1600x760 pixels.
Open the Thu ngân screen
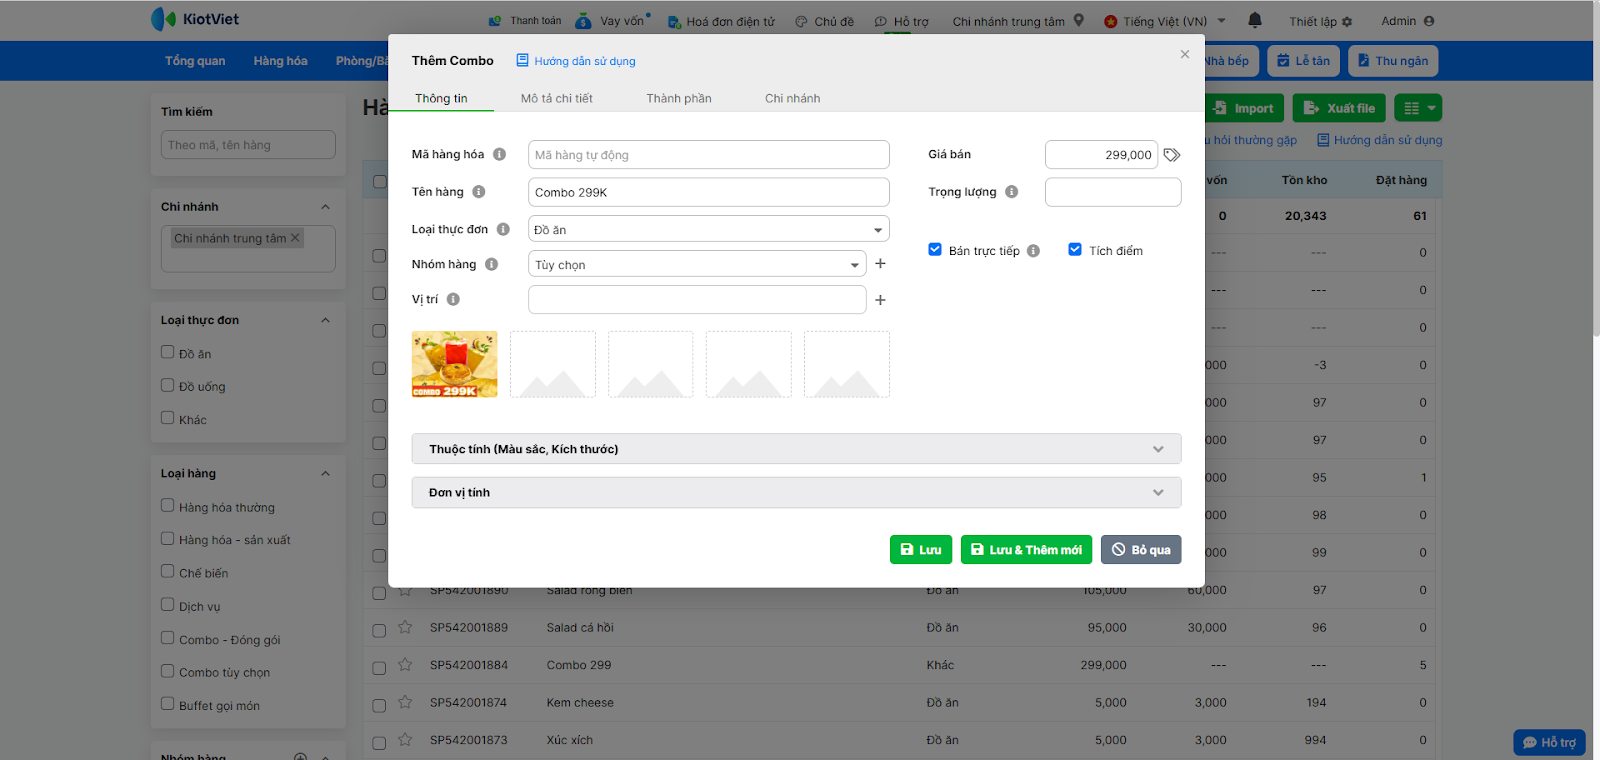[1393, 61]
